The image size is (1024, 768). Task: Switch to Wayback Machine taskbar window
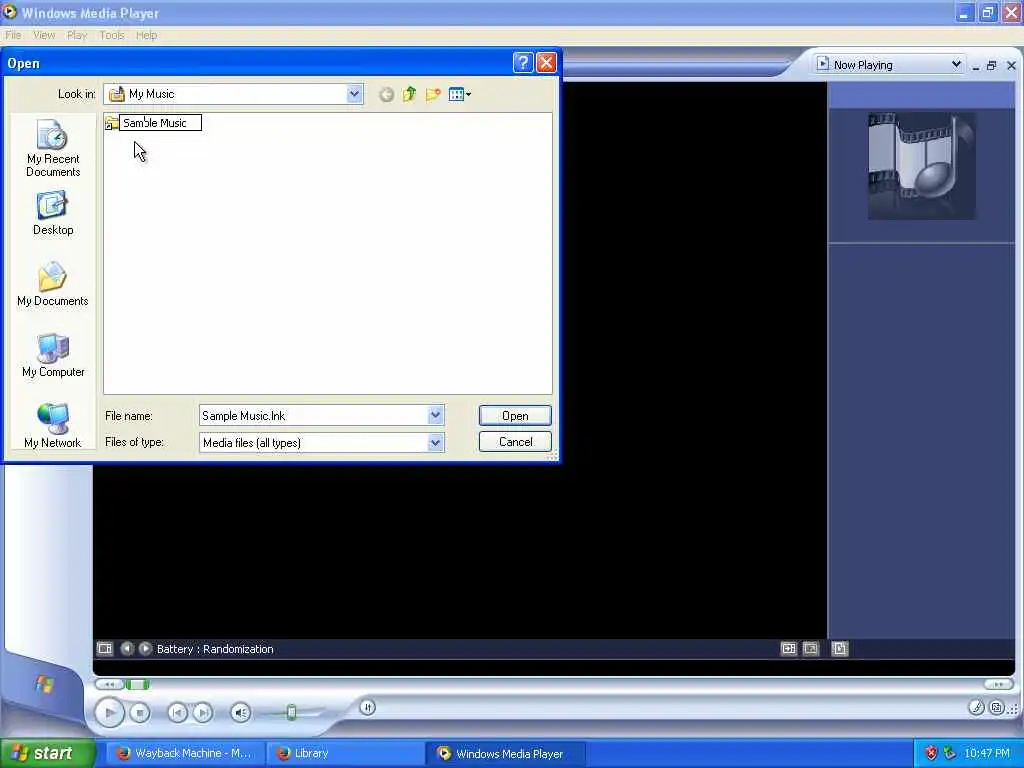(x=186, y=753)
